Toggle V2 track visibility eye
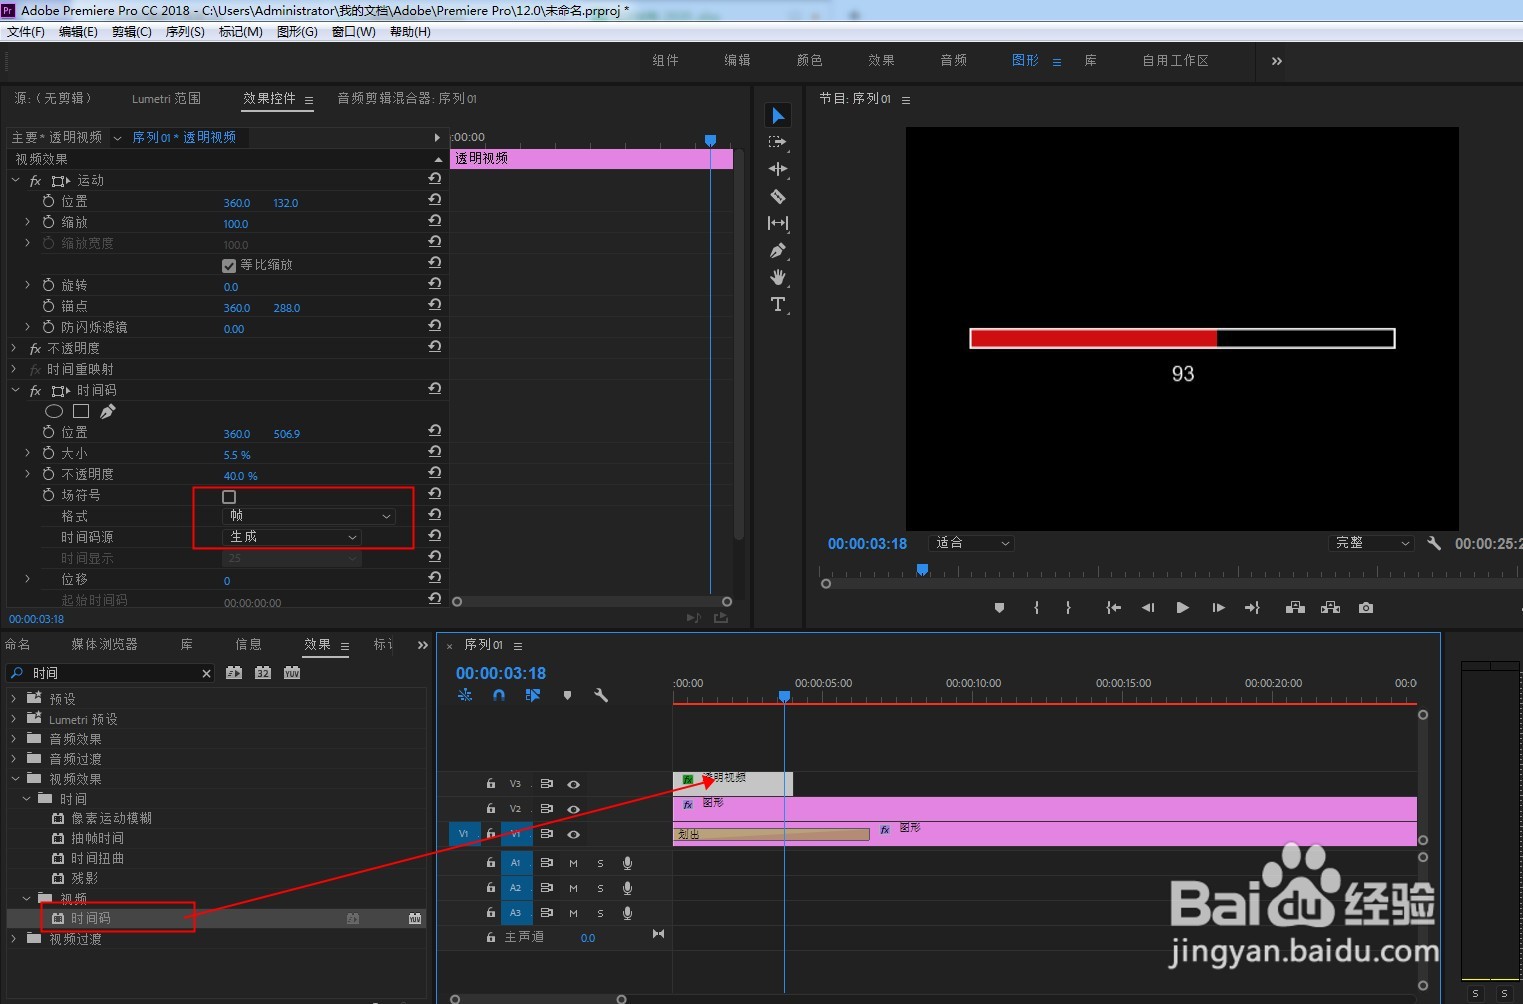The image size is (1523, 1004). (574, 809)
